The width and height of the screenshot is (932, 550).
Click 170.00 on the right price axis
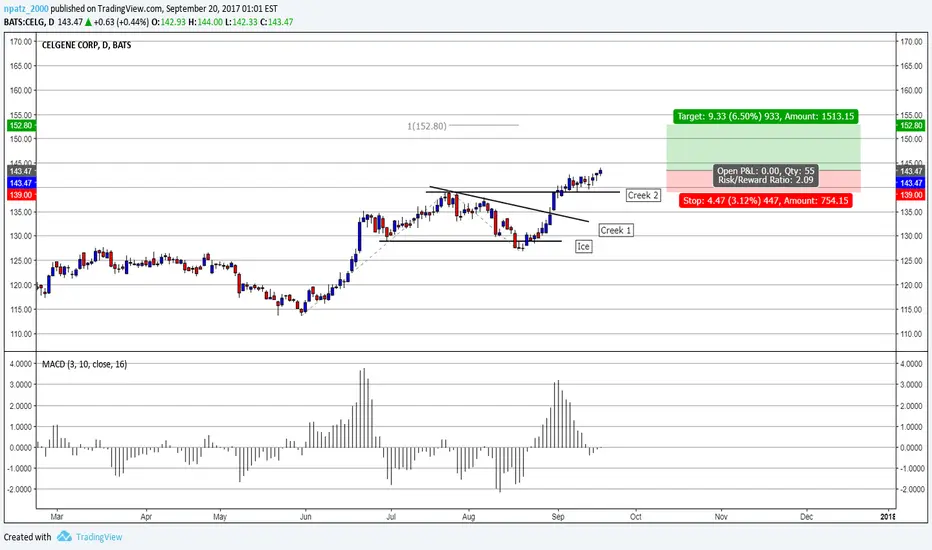911,42
